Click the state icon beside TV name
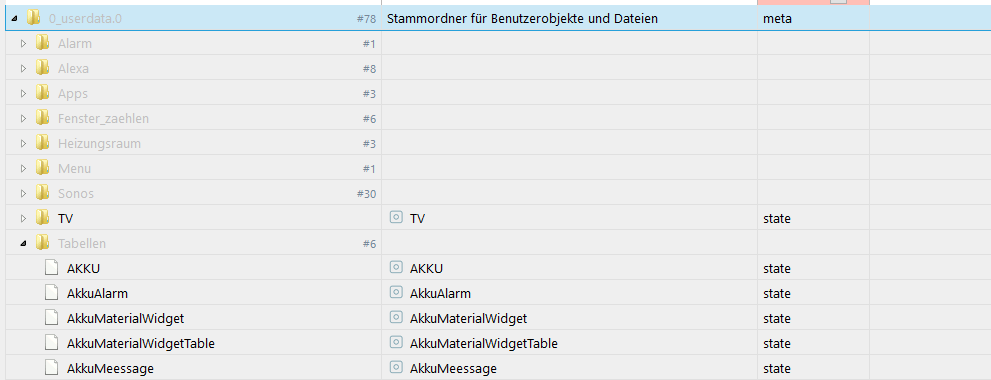This screenshot has width=991, height=380. [396, 218]
